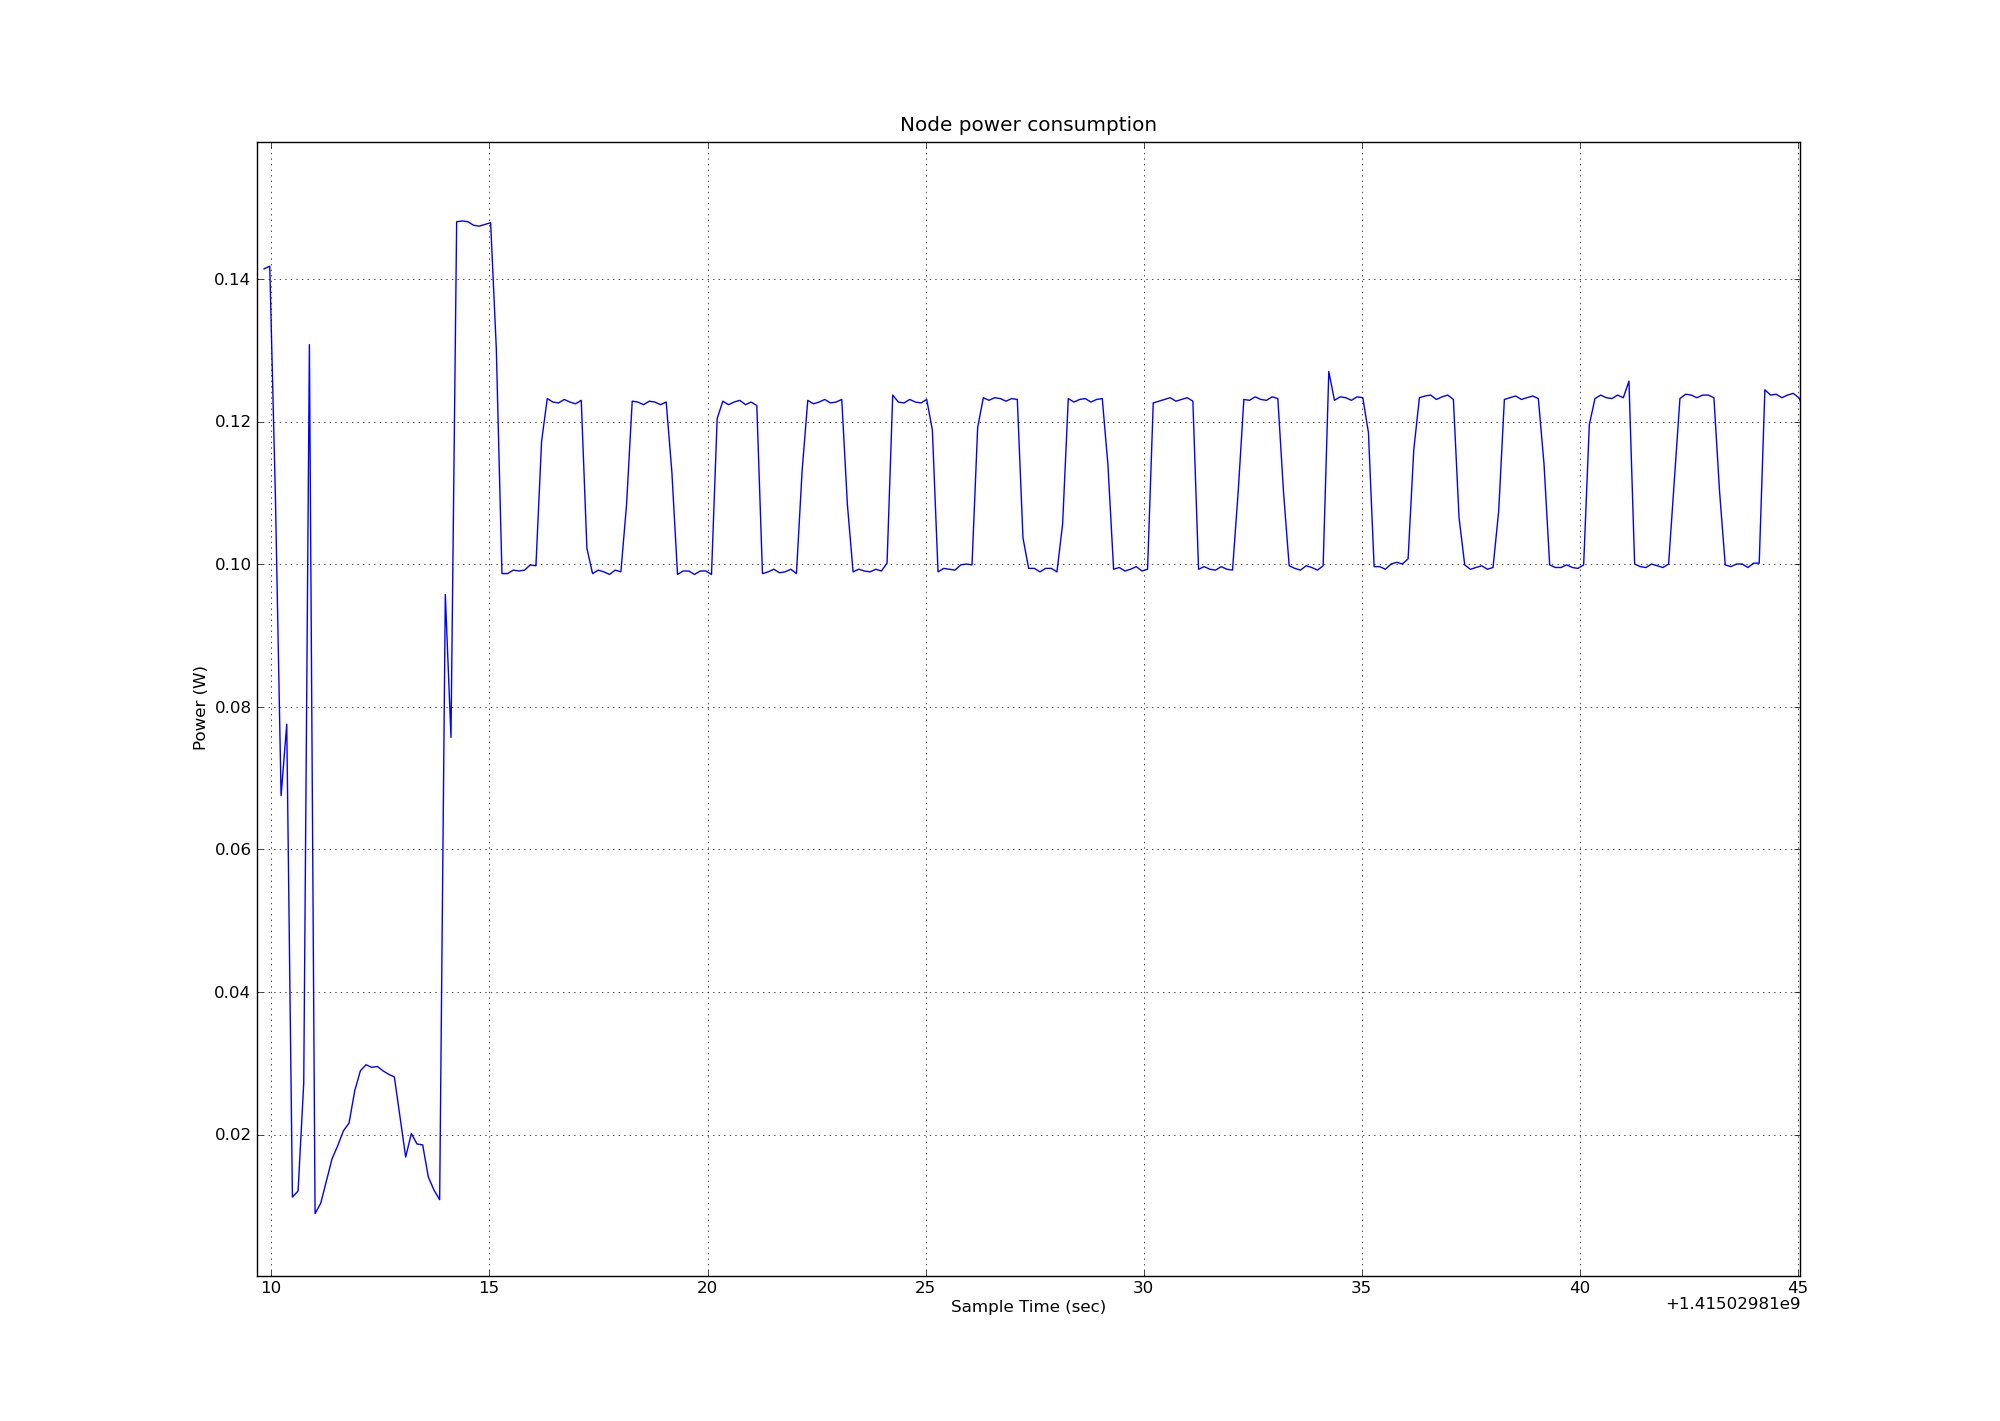Image resolution: width=2000 pixels, height=1421 pixels.
Task: Click the x-axis tick label 30
Action: [x=1143, y=1288]
